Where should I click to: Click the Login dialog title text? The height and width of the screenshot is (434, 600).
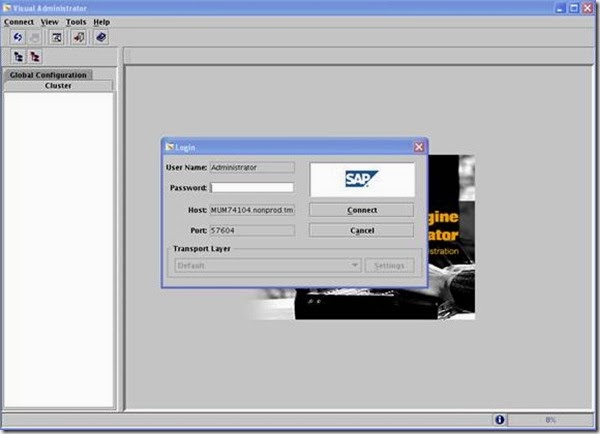pos(185,147)
